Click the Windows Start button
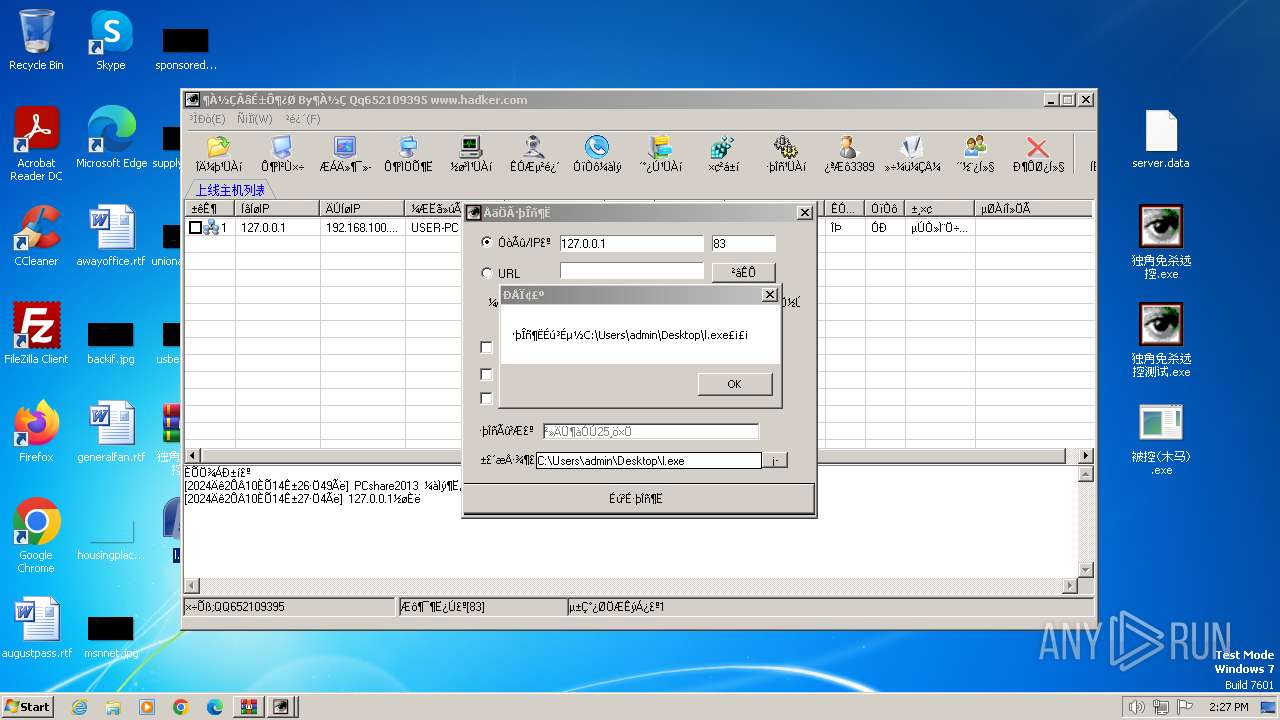 [28, 706]
